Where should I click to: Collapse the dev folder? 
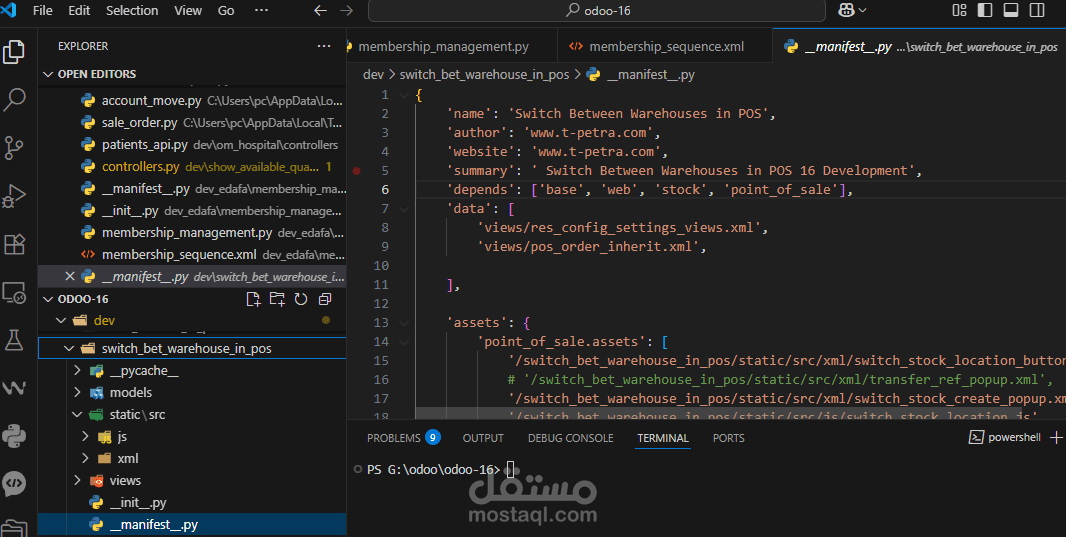pyautogui.click(x=61, y=320)
